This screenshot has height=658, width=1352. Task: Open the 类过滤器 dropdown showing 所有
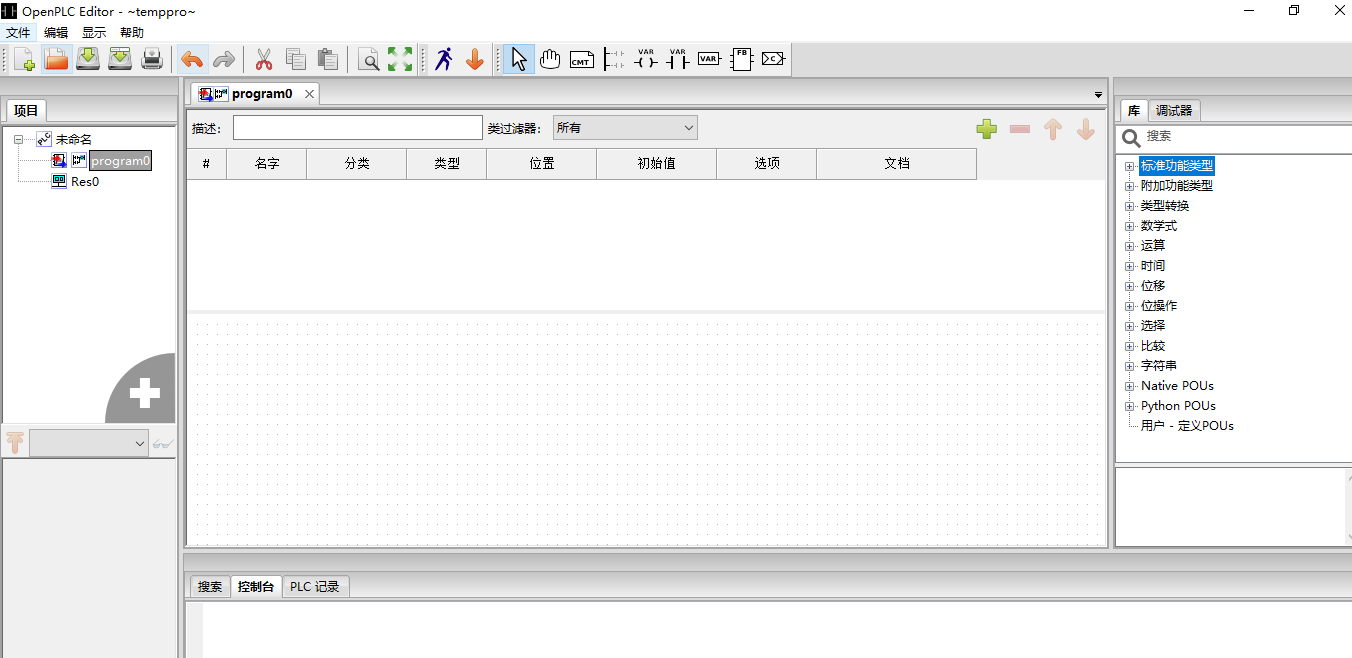point(624,127)
